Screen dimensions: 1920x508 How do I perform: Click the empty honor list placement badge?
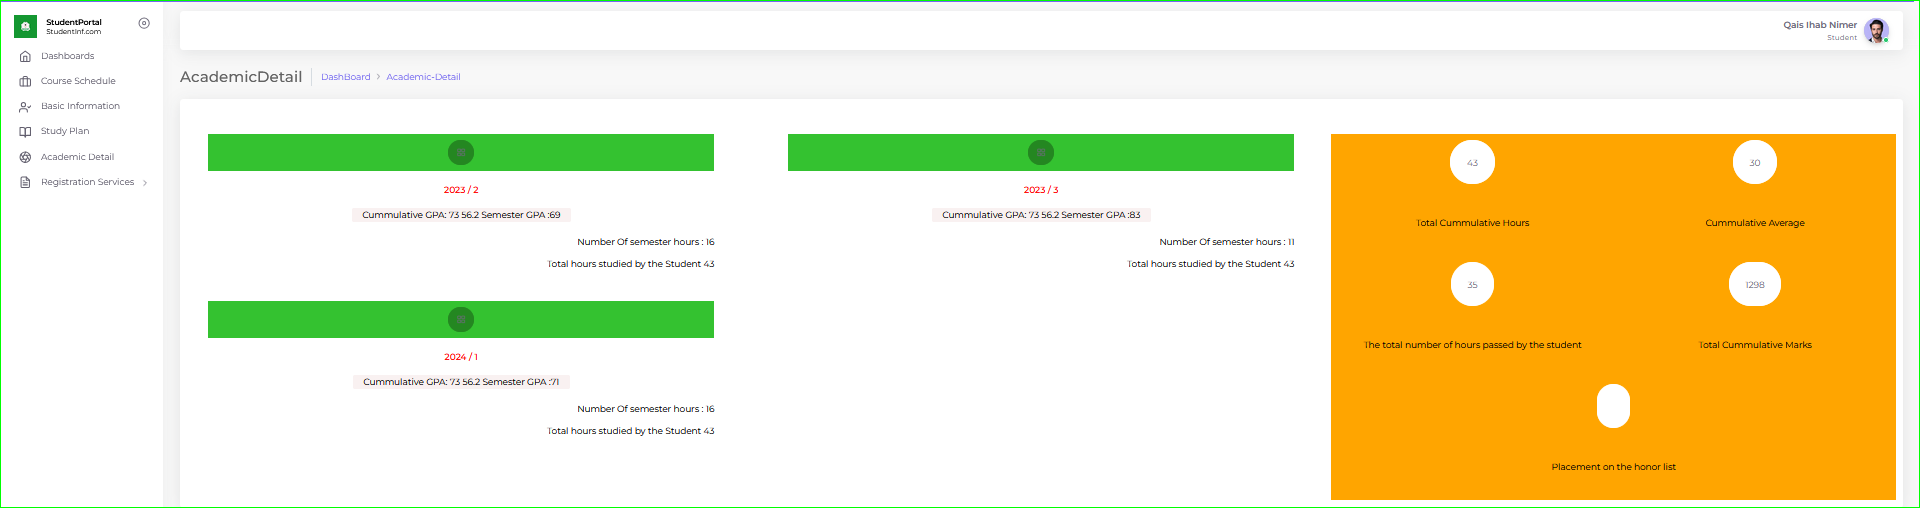[x=1613, y=406]
